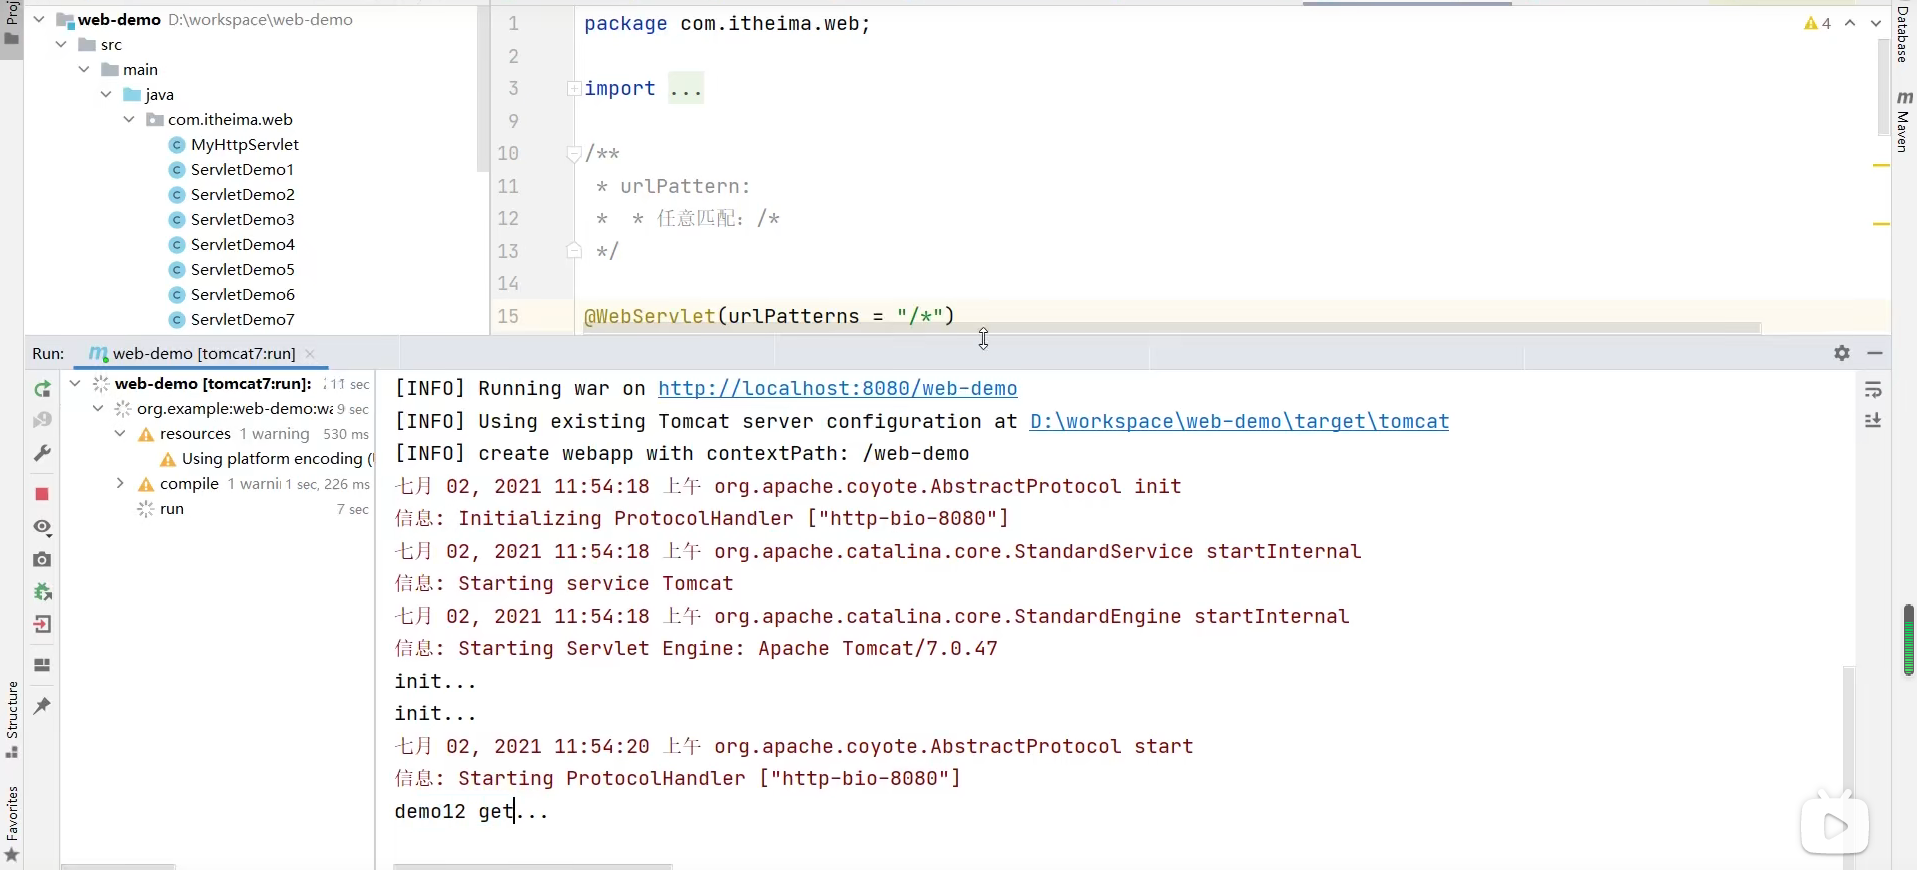This screenshot has height=870, width=1917.
Task: Toggle the Project side panel tab
Action: (12, 24)
